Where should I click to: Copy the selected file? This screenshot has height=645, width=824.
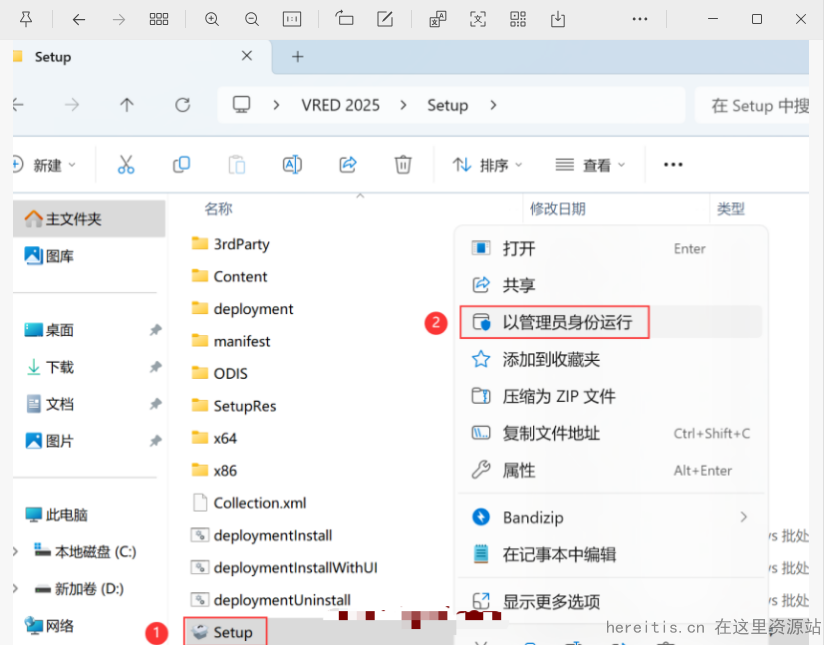181,165
